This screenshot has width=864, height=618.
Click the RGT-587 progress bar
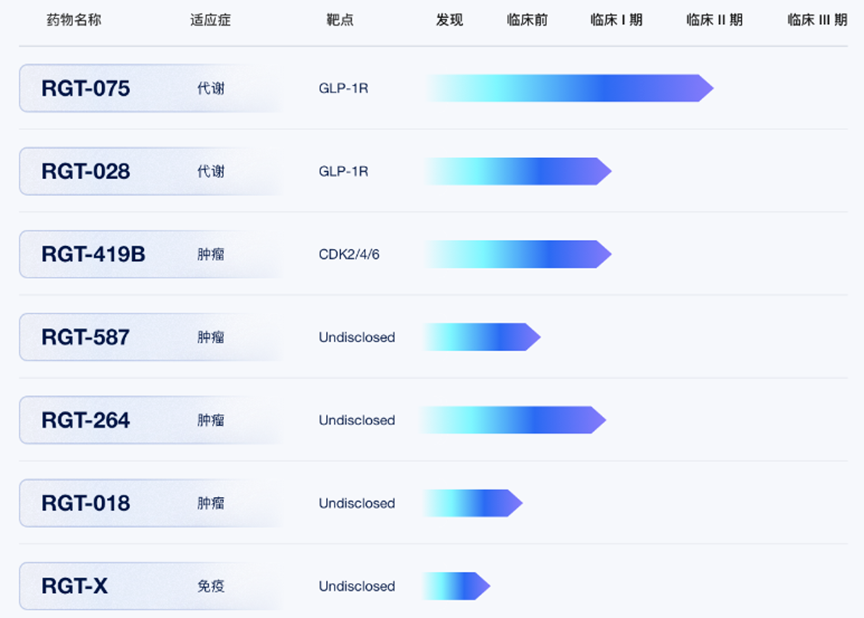(x=482, y=338)
